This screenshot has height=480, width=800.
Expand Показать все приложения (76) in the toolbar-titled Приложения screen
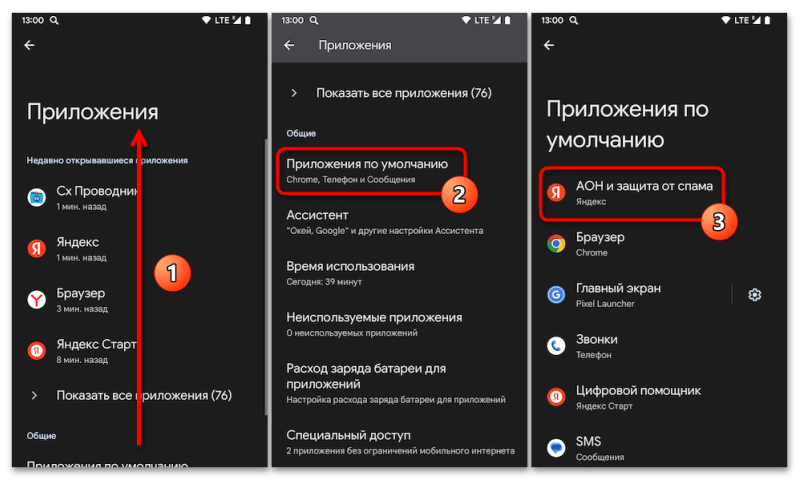[x=399, y=93]
